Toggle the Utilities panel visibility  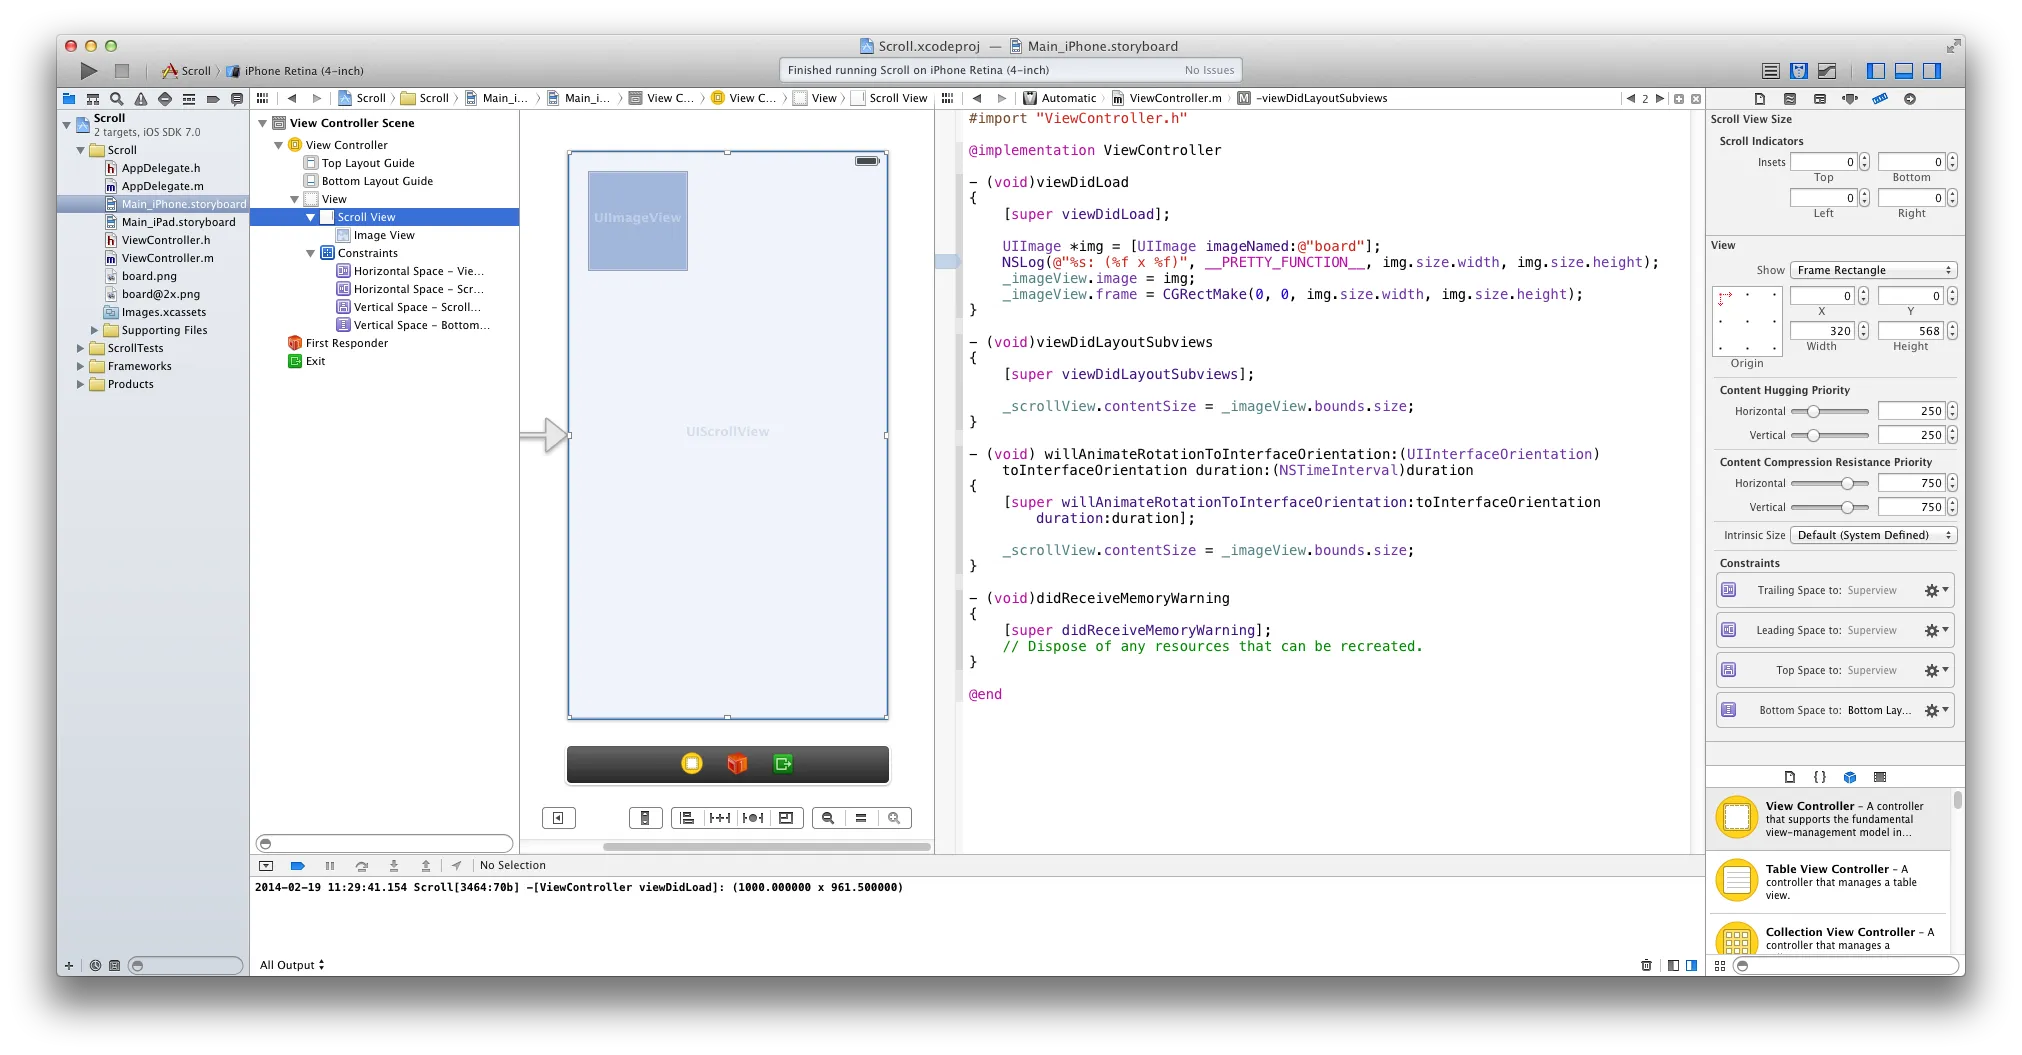tap(1932, 71)
